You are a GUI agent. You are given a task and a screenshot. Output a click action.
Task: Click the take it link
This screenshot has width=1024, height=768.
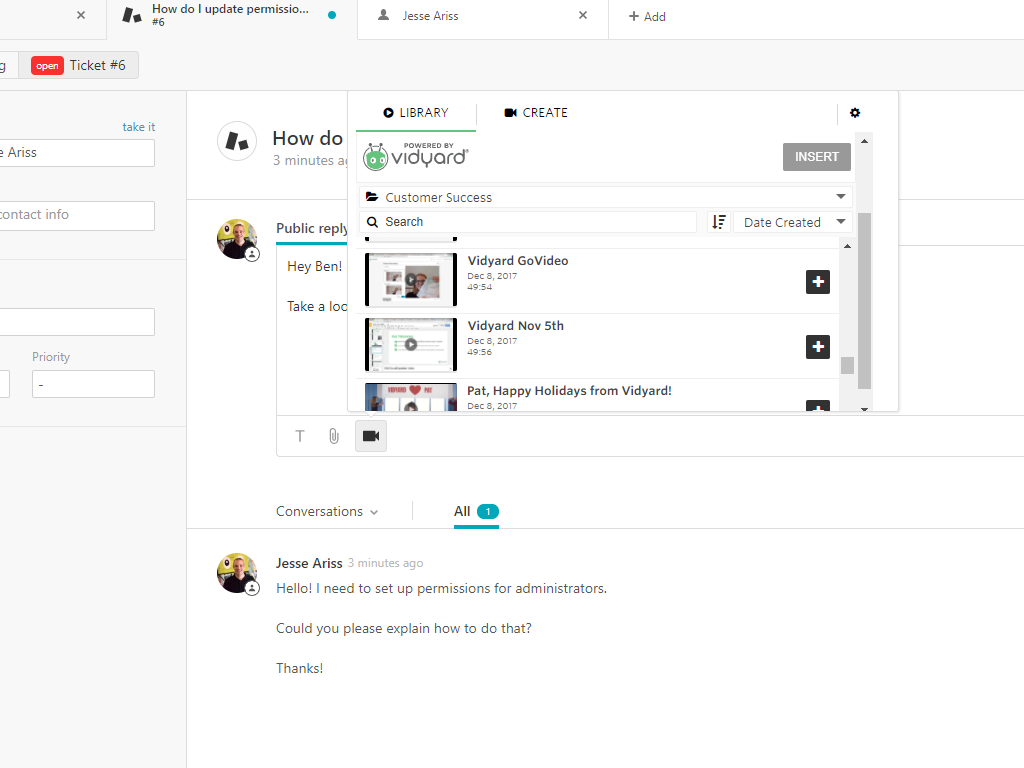pyautogui.click(x=139, y=127)
